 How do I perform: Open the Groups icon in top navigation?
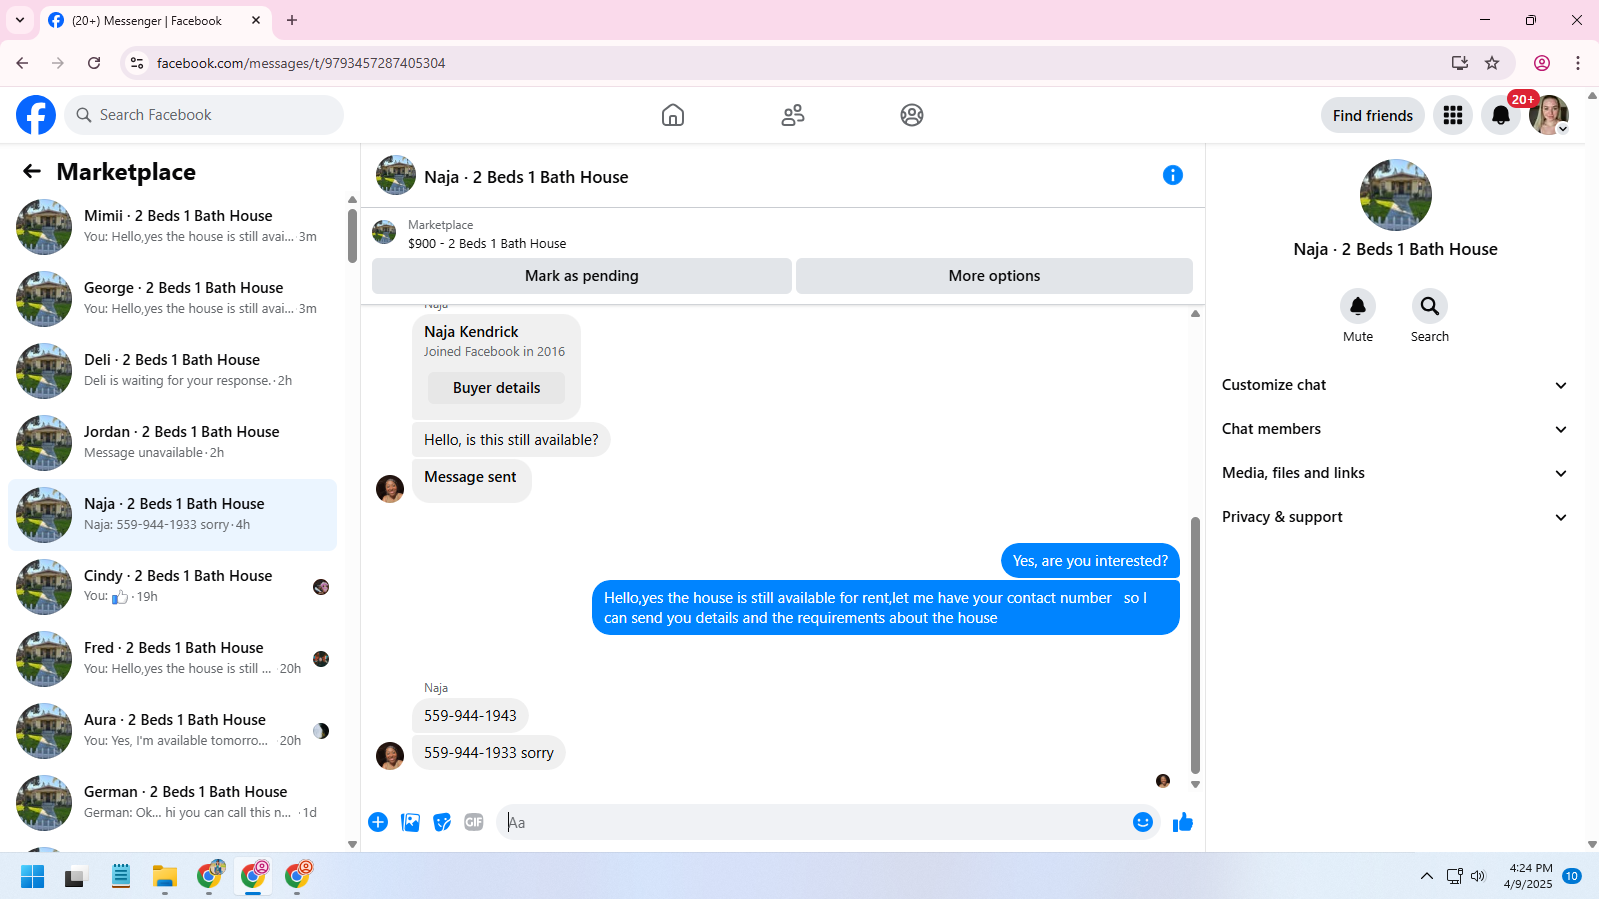[x=912, y=115]
